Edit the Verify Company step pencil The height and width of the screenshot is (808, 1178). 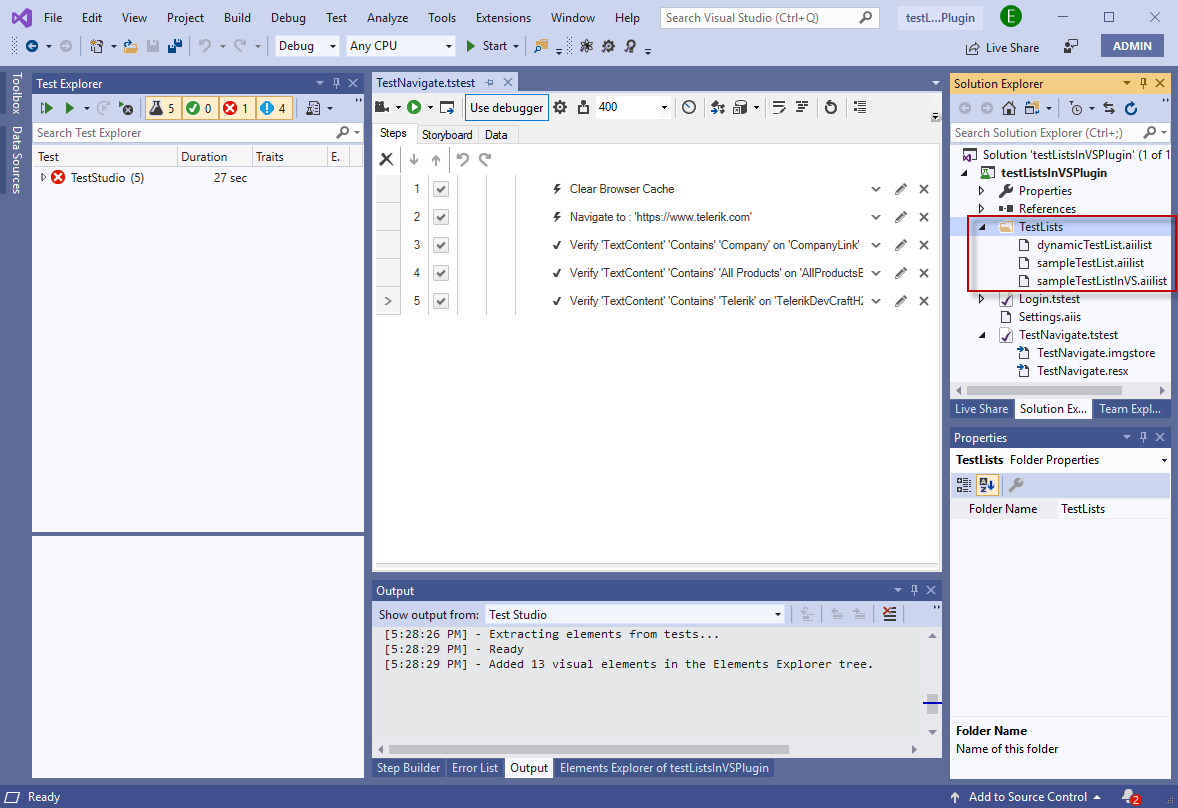tap(901, 245)
